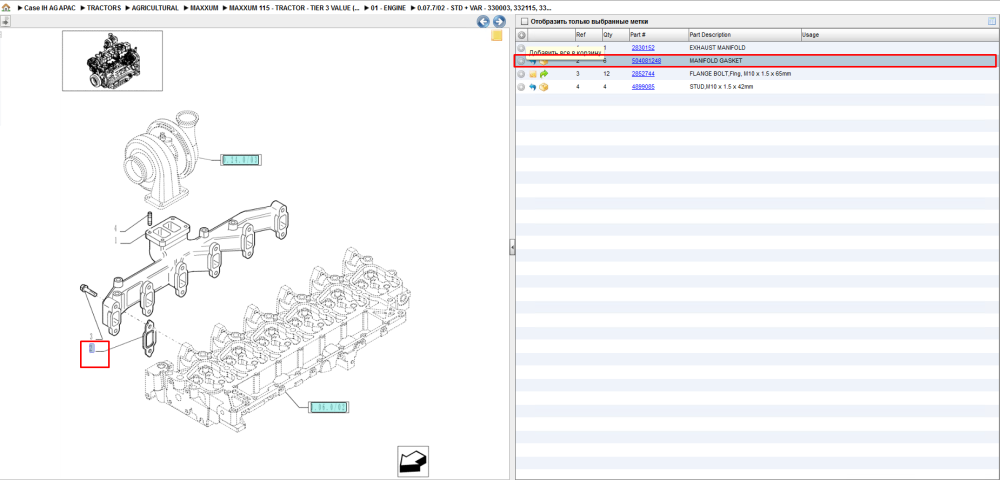Select the FLANGE BOLT,Flng, M10 x 1.5 x 65mm text

pos(740,74)
